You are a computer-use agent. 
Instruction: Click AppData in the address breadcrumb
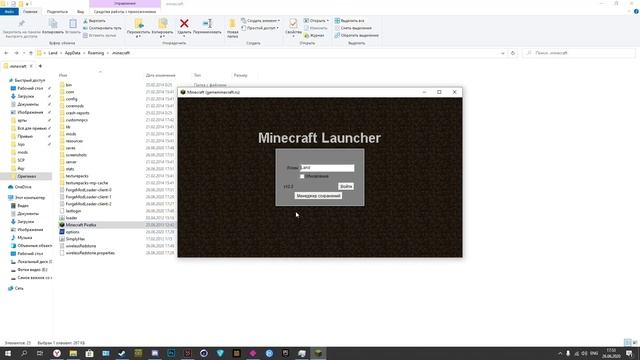(x=72, y=53)
